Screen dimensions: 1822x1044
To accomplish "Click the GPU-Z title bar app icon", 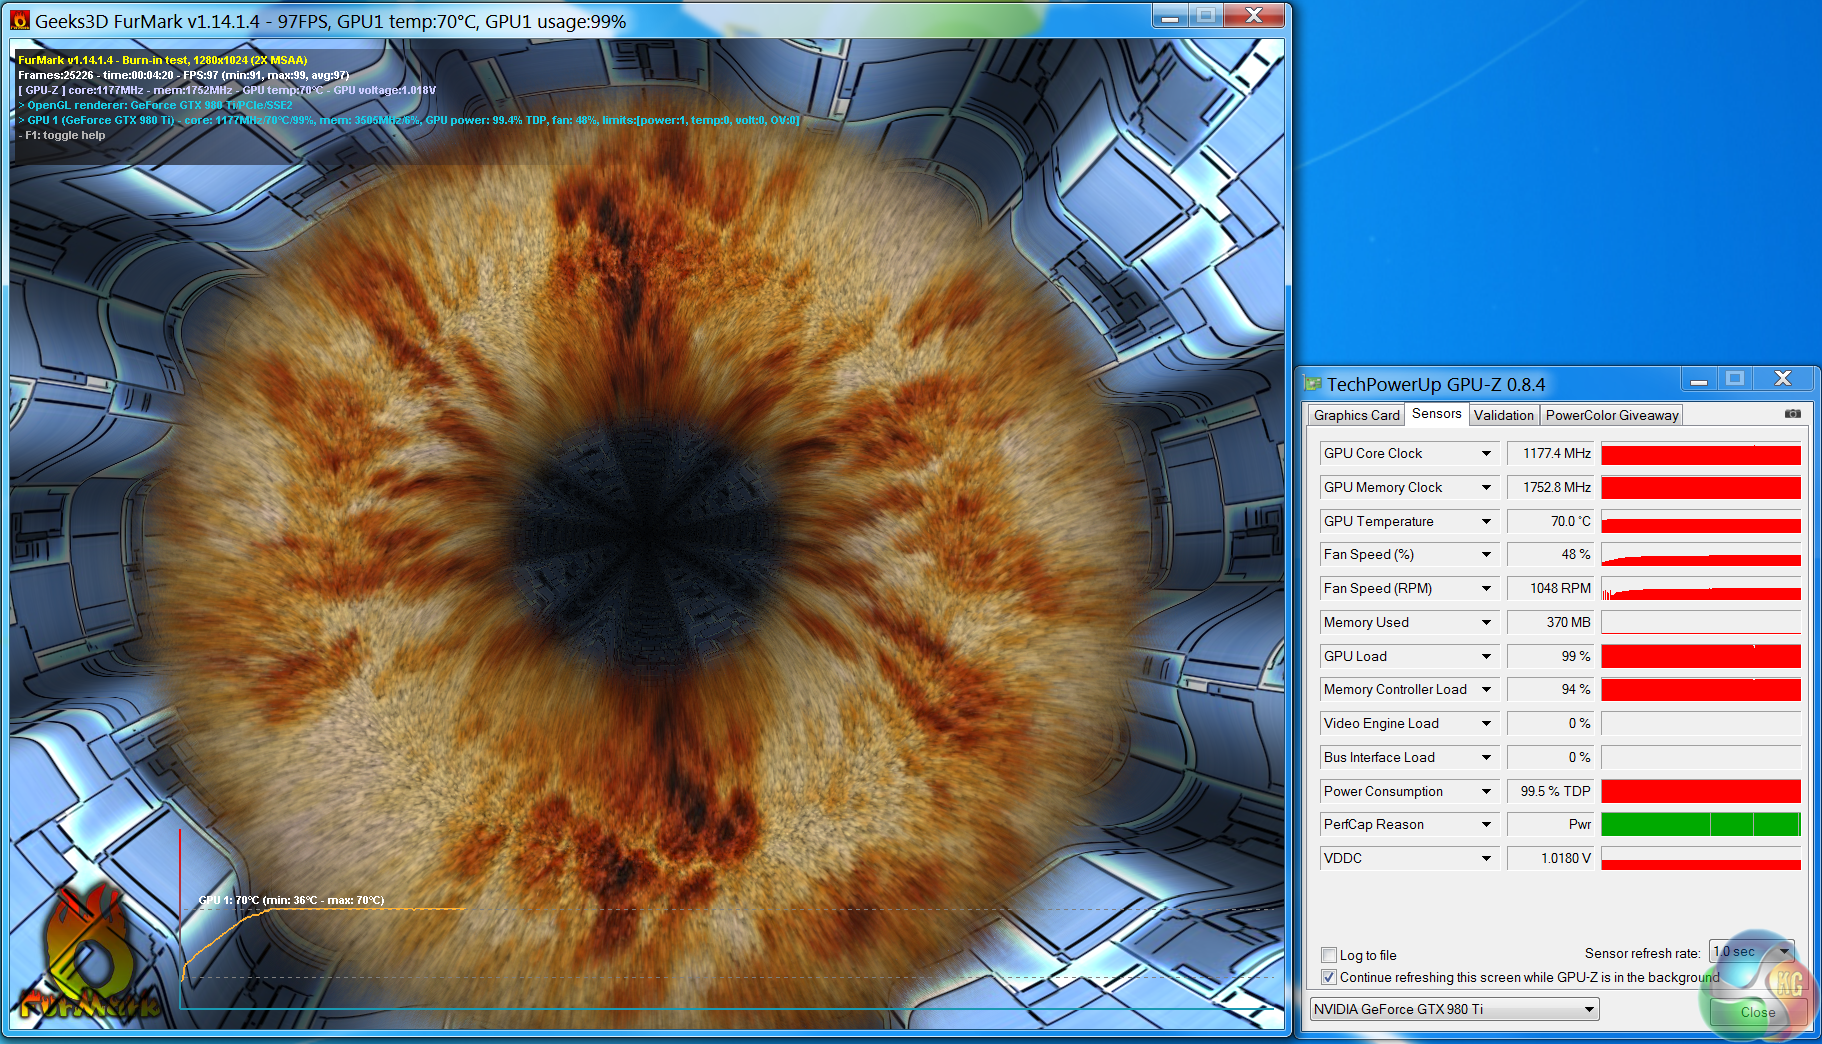I will (x=1313, y=384).
